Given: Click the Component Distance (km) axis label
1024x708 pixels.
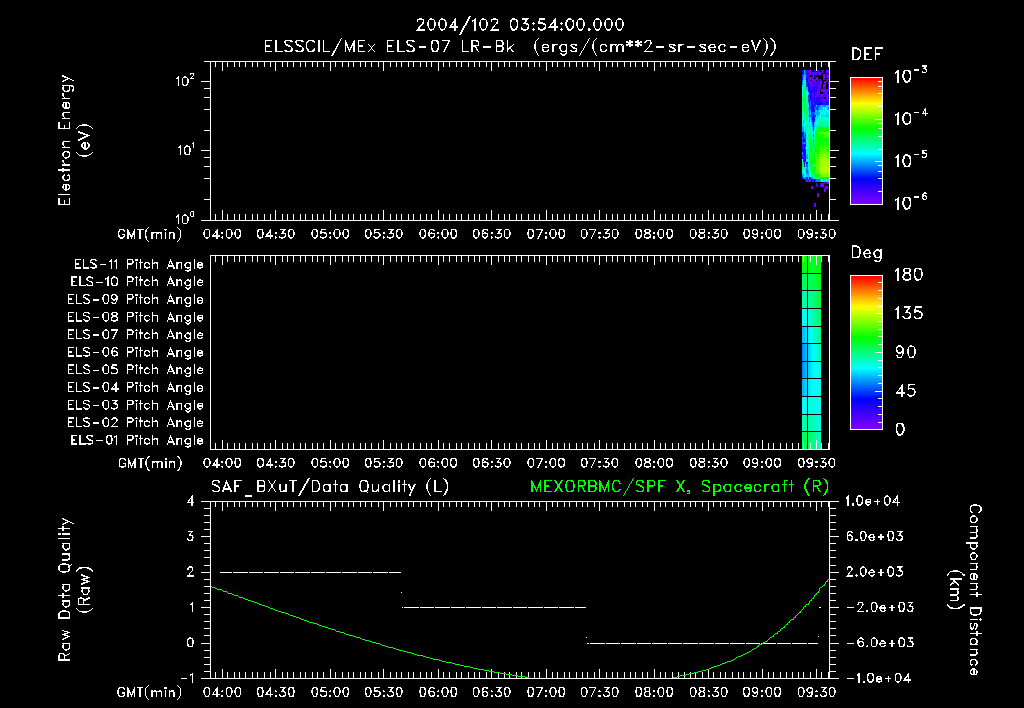Looking at the screenshot, I should (965, 590).
